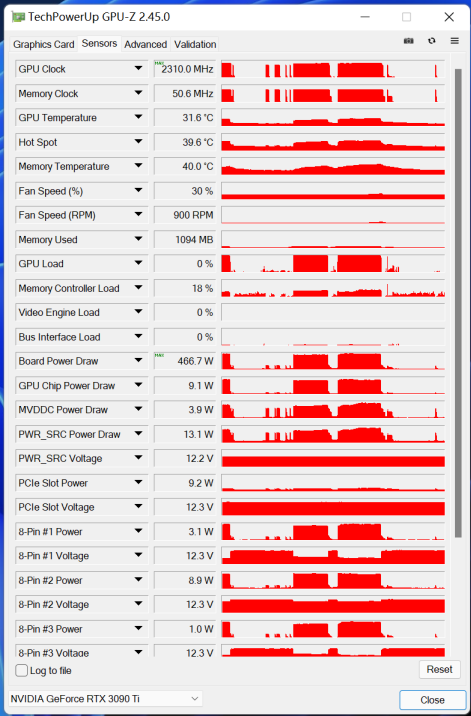Click the screenshot camera icon
Image resolution: width=471 pixels, height=716 pixels.
[408, 41]
